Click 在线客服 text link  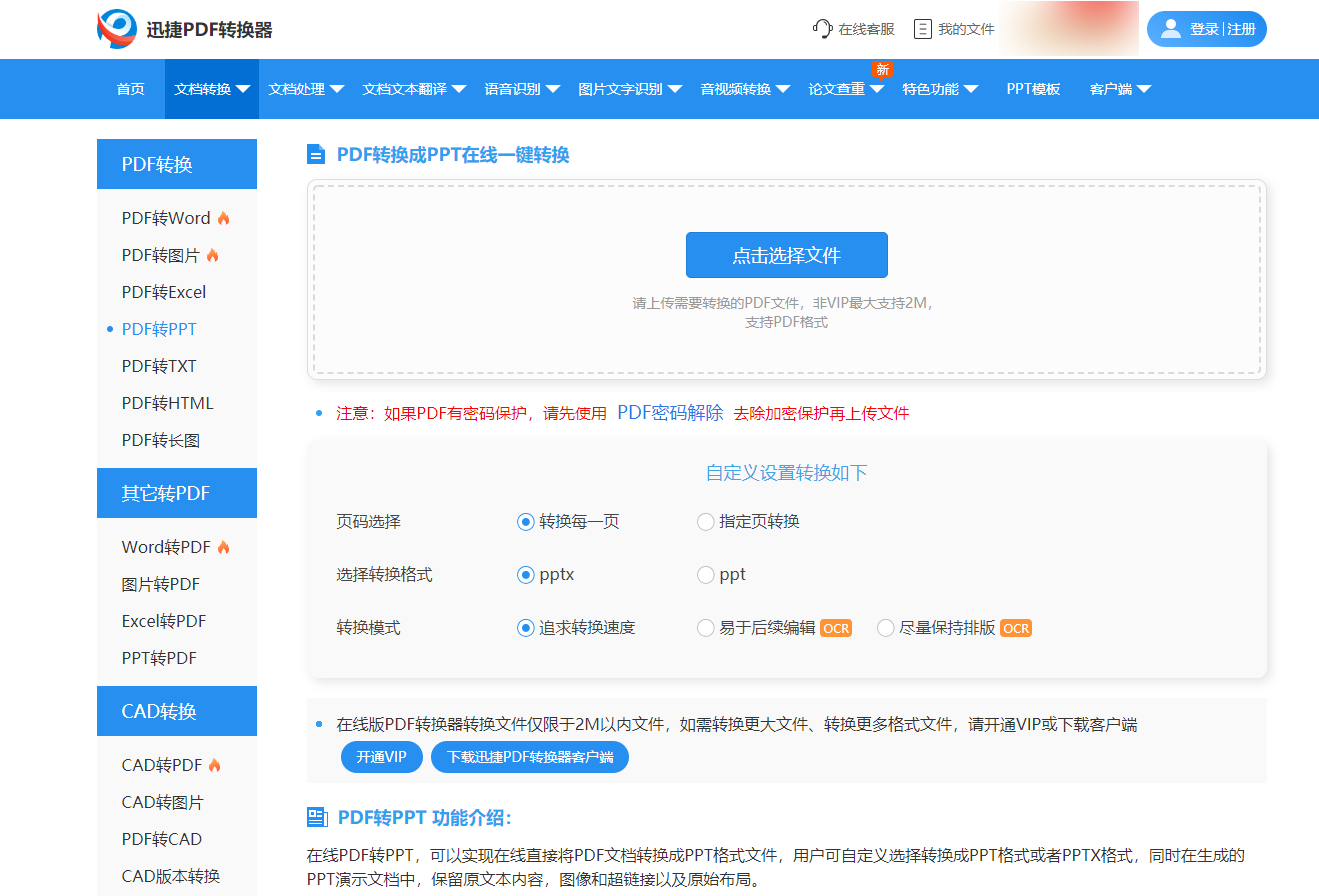click(867, 29)
